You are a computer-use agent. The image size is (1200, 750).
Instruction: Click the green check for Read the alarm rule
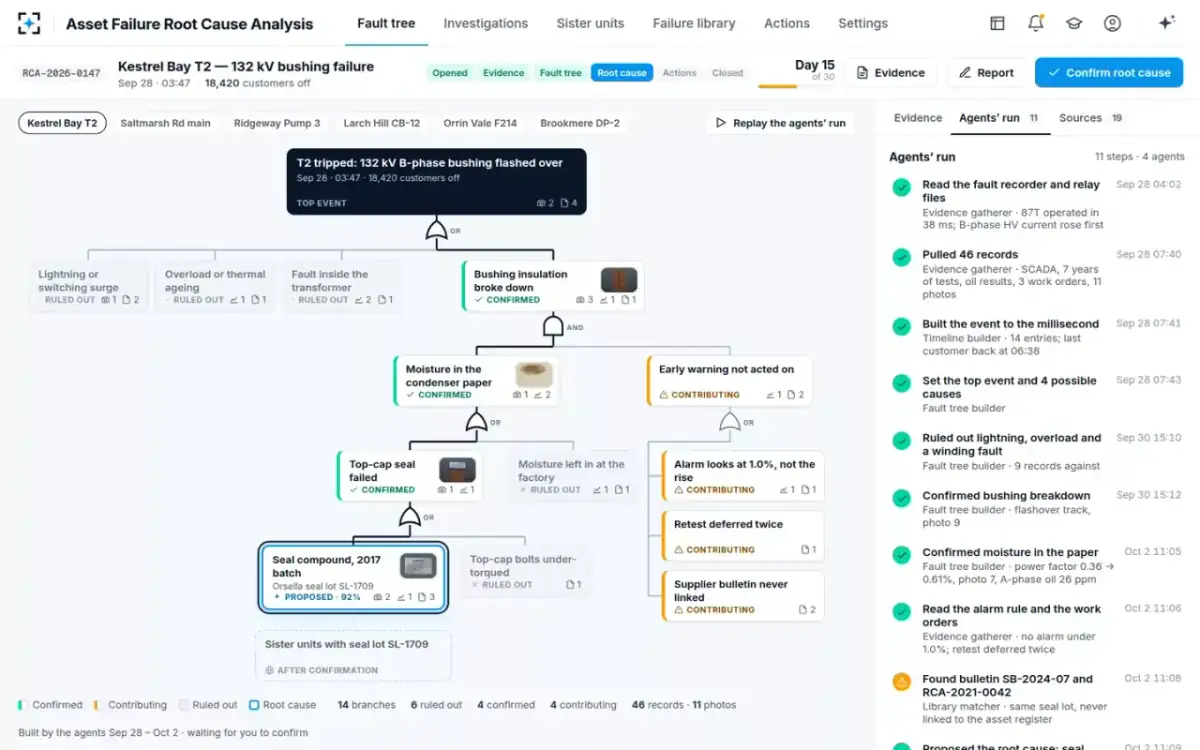pyautogui.click(x=902, y=611)
